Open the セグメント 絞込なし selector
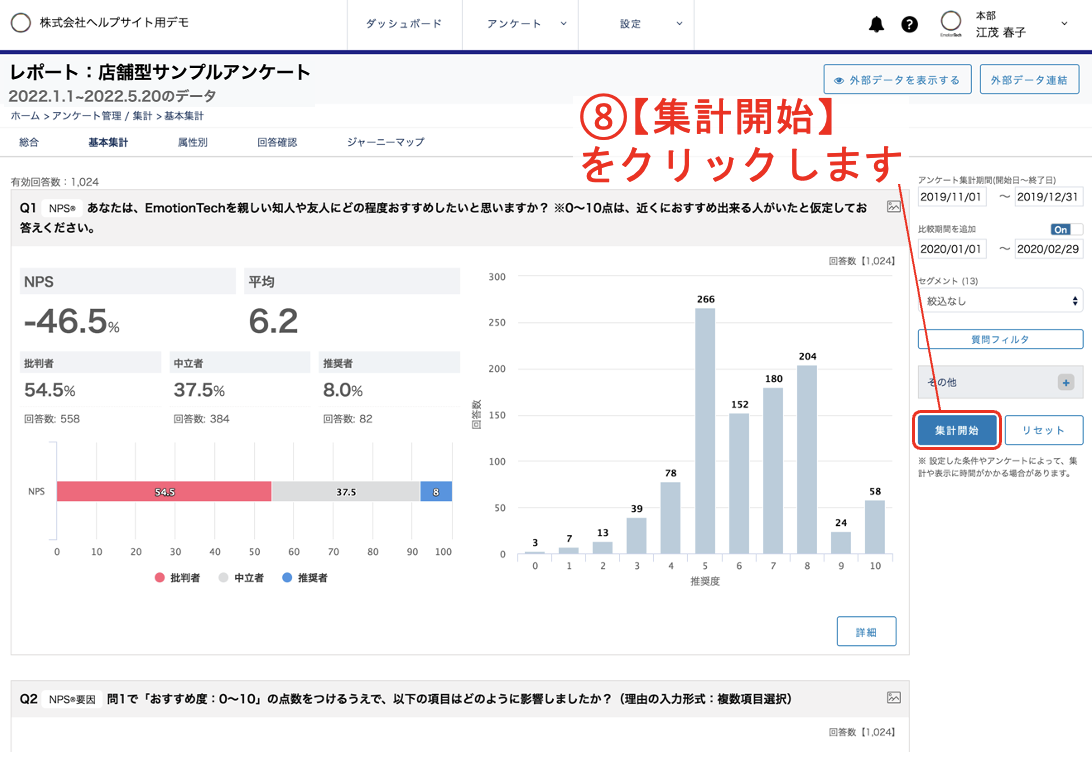The width and height of the screenshot is (1092, 782). [999, 300]
